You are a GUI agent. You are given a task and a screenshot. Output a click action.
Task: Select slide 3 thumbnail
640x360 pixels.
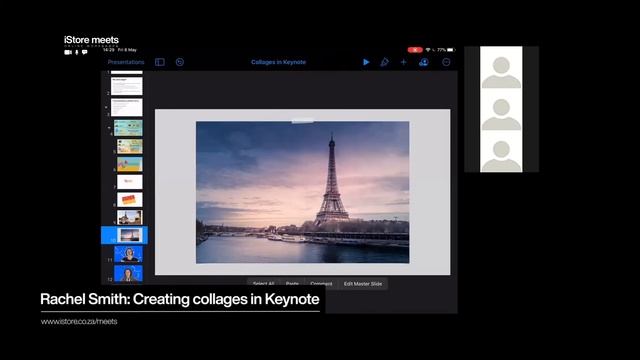pos(127,107)
